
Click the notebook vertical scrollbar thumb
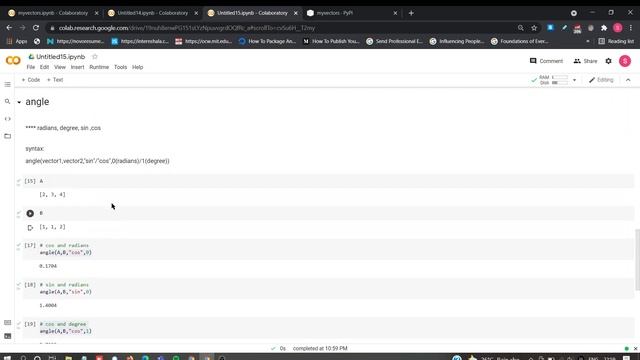point(637,260)
